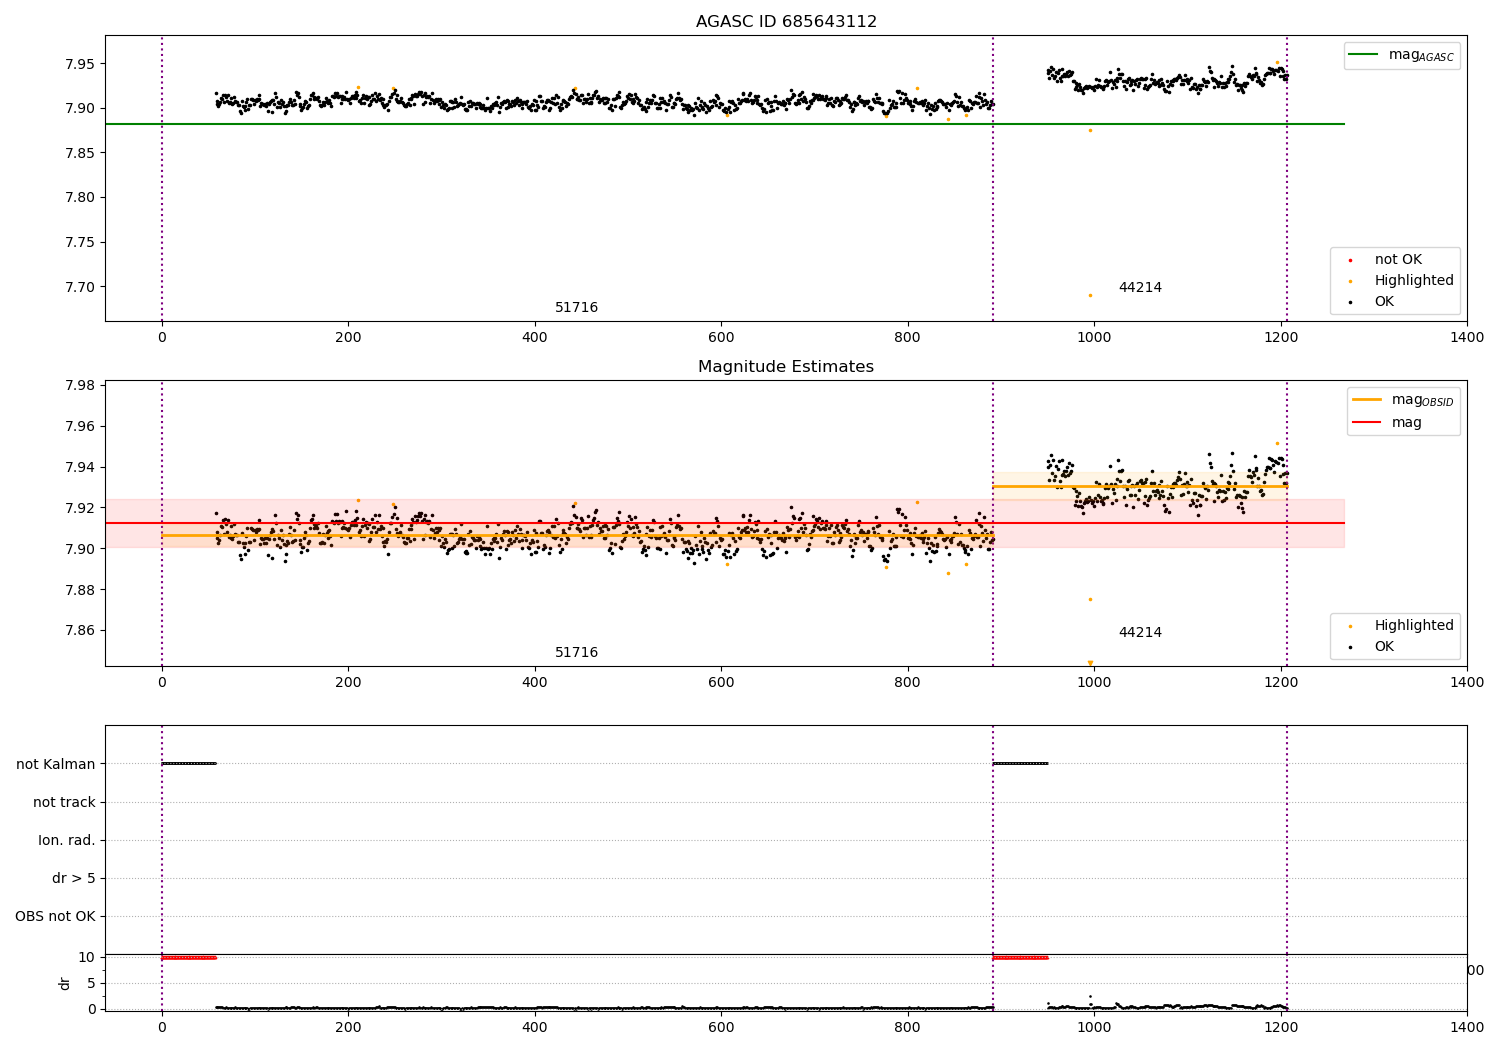Click the 5 tick on the dr axis

(x=92, y=983)
